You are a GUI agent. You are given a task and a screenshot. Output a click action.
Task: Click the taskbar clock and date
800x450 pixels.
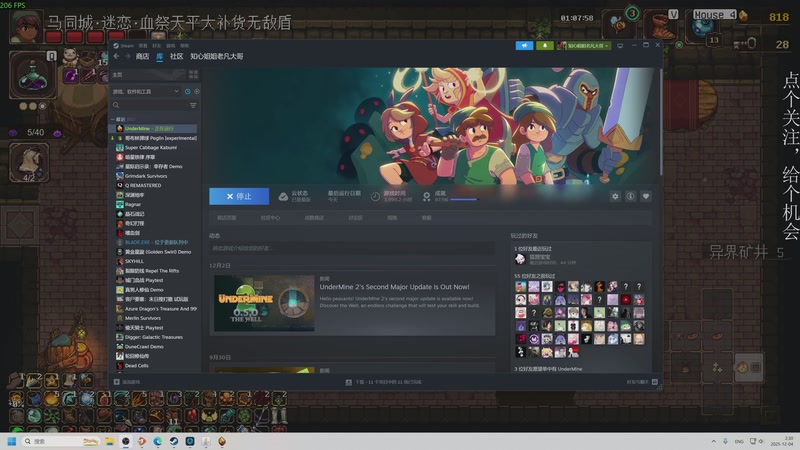point(782,441)
